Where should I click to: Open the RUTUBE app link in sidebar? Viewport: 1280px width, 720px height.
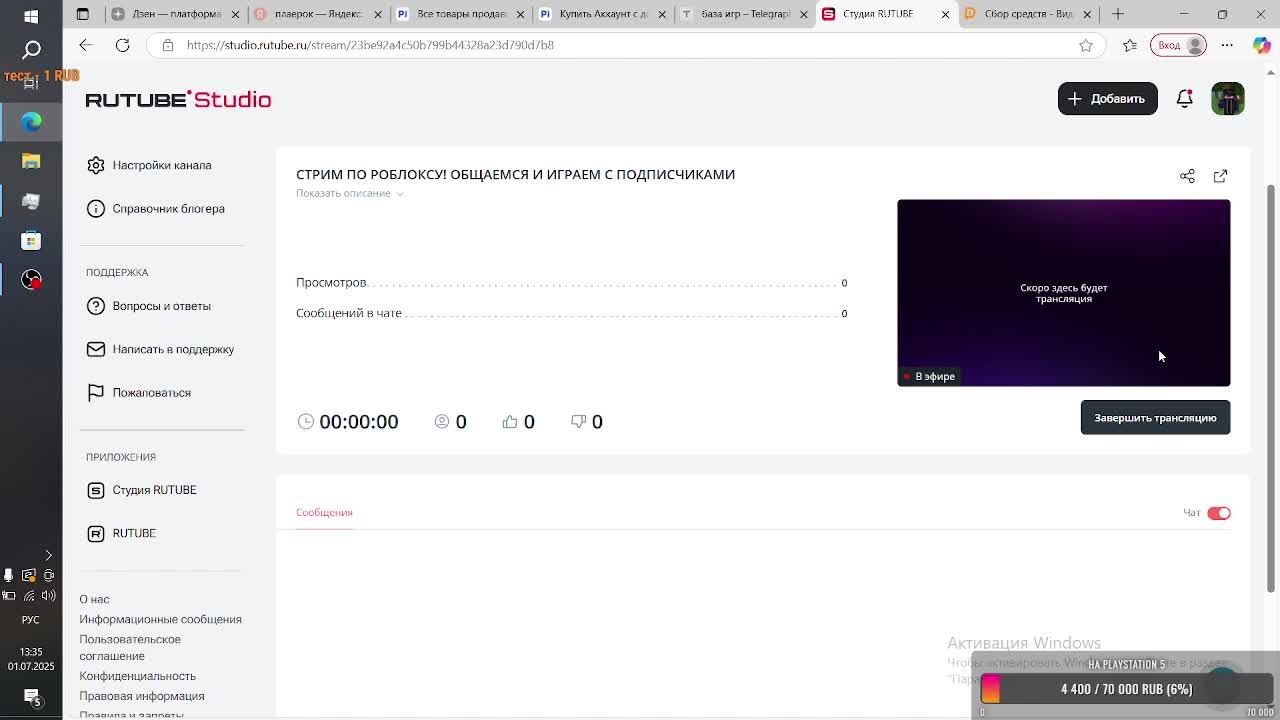(122, 533)
